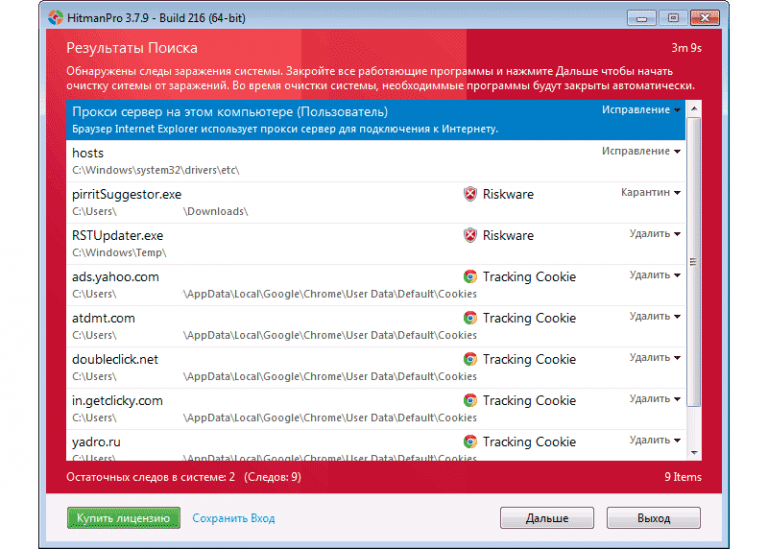The height and width of the screenshot is (549, 768).
Task: Select the yadro.ru entry
Action: click(x=376, y=446)
